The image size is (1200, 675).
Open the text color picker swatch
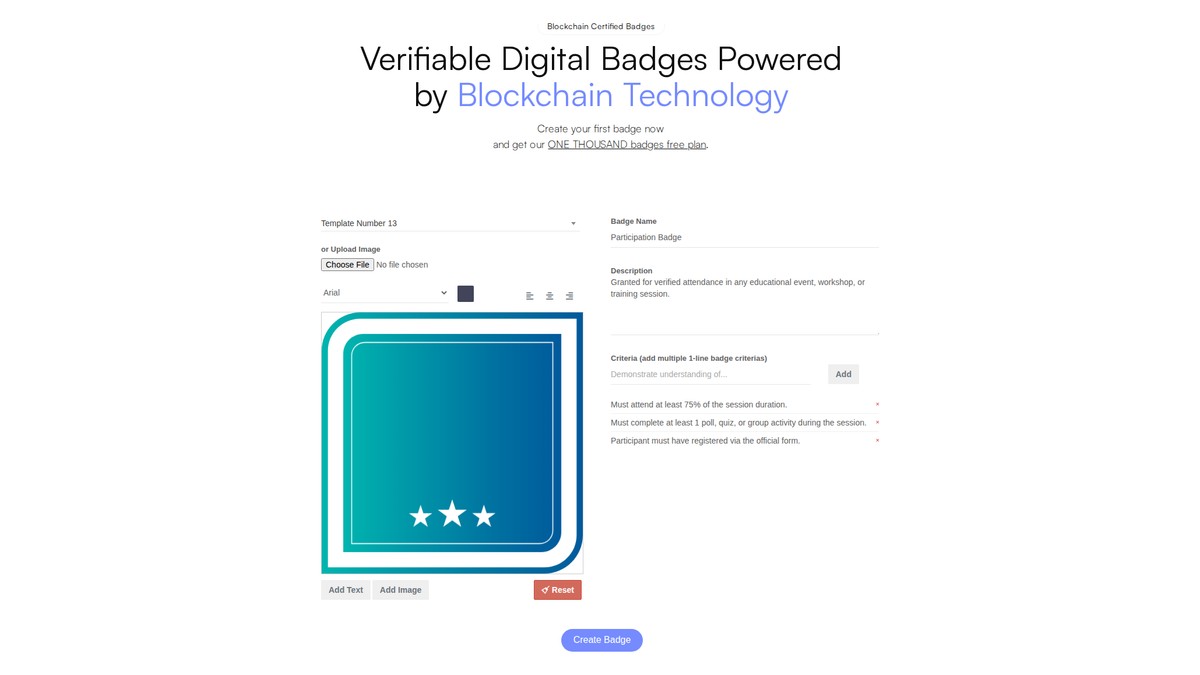tap(465, 294)
